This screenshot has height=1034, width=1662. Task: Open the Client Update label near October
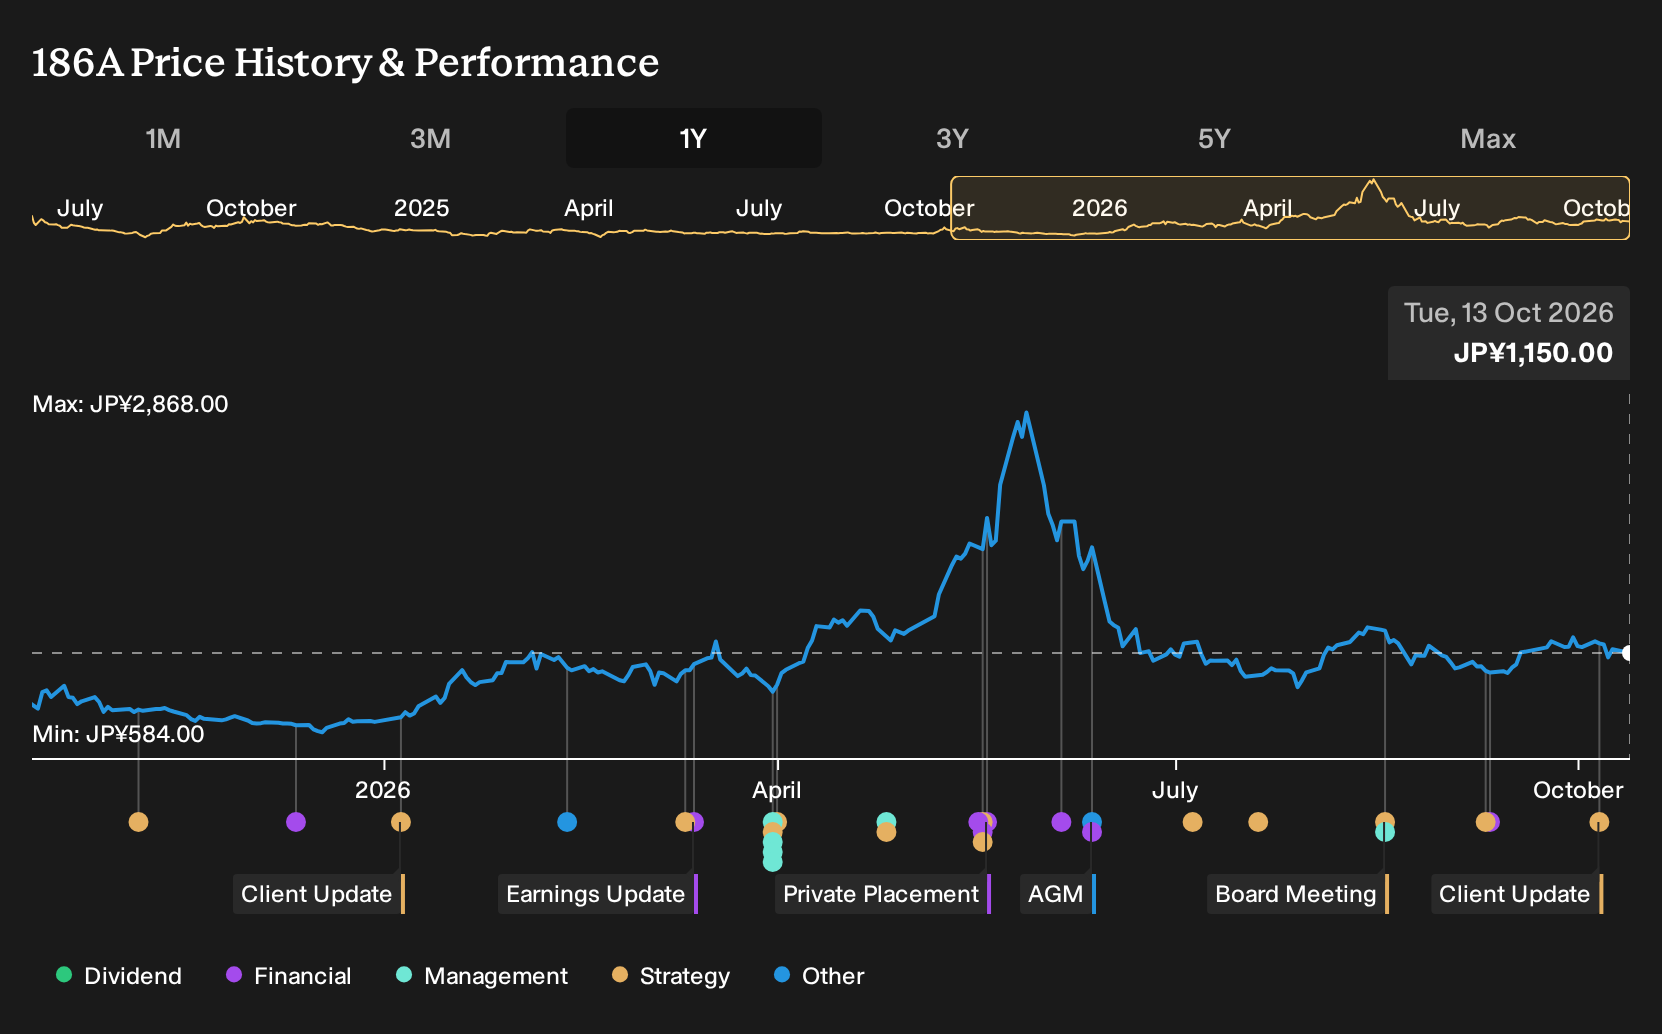click(x=1516, y=894)
